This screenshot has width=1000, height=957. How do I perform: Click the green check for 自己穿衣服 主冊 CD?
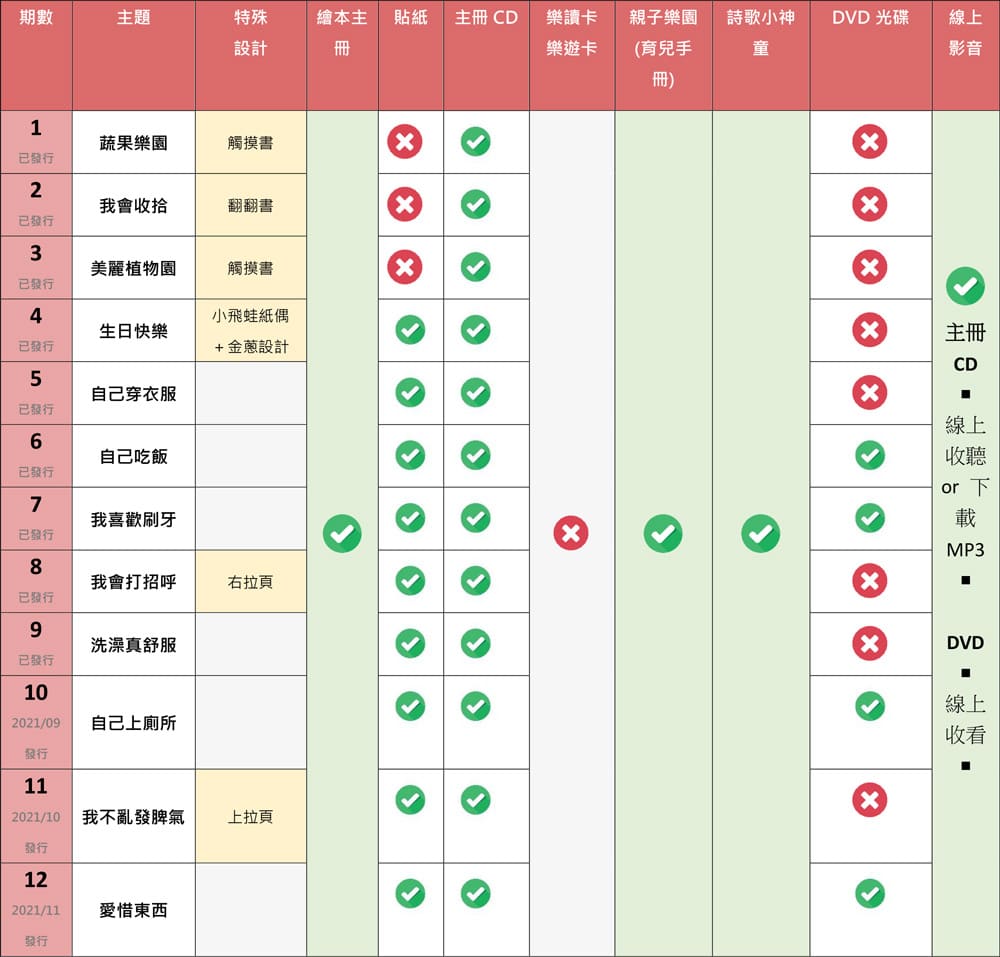click(x=476, y=393)
